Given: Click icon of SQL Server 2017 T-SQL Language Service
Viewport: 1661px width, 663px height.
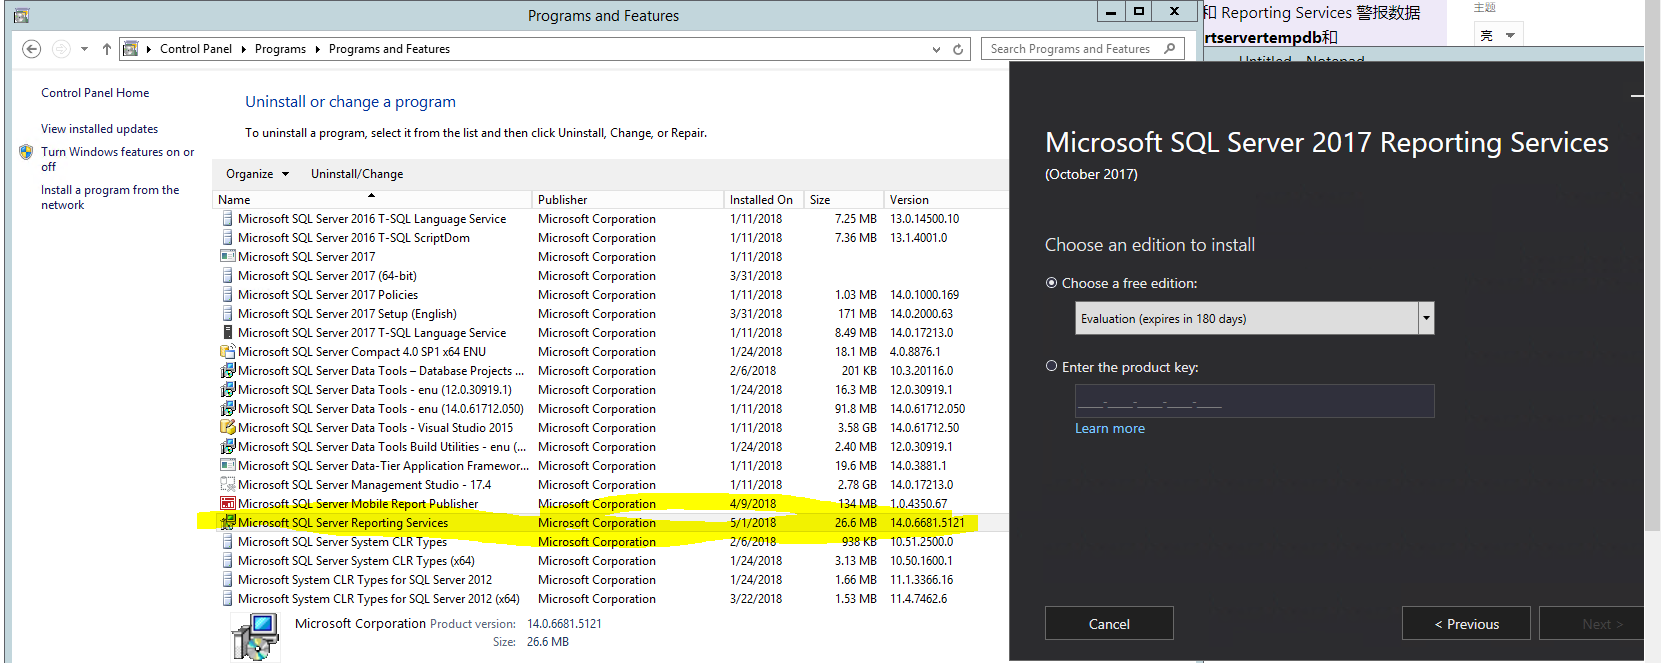Looking at the screenshot, I should coord(228,332).
